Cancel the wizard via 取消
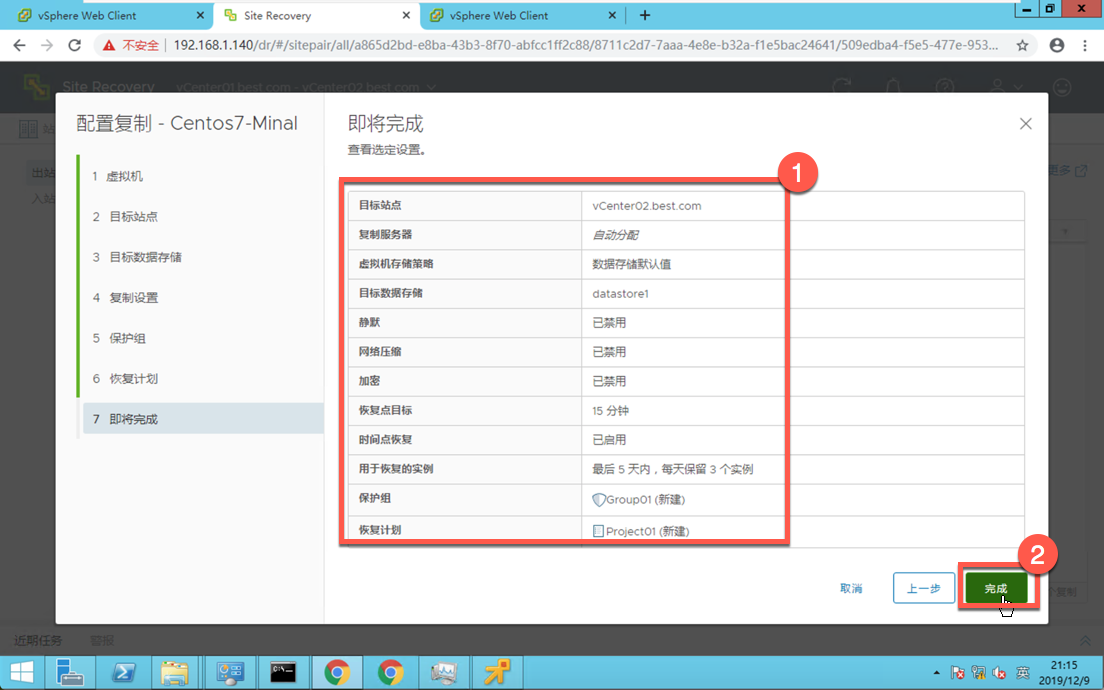 coord(851,588)
